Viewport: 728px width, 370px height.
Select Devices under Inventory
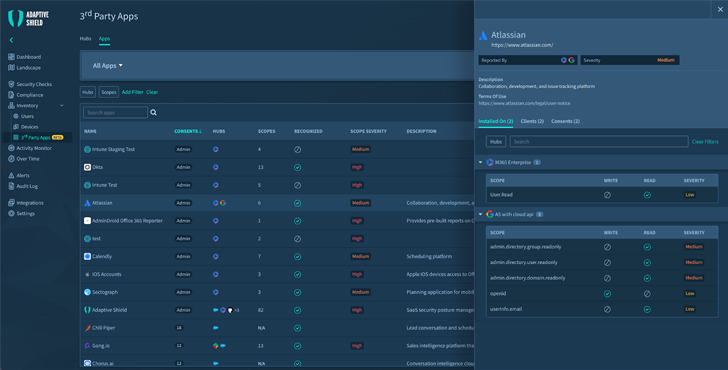click(x=26, y=127)
